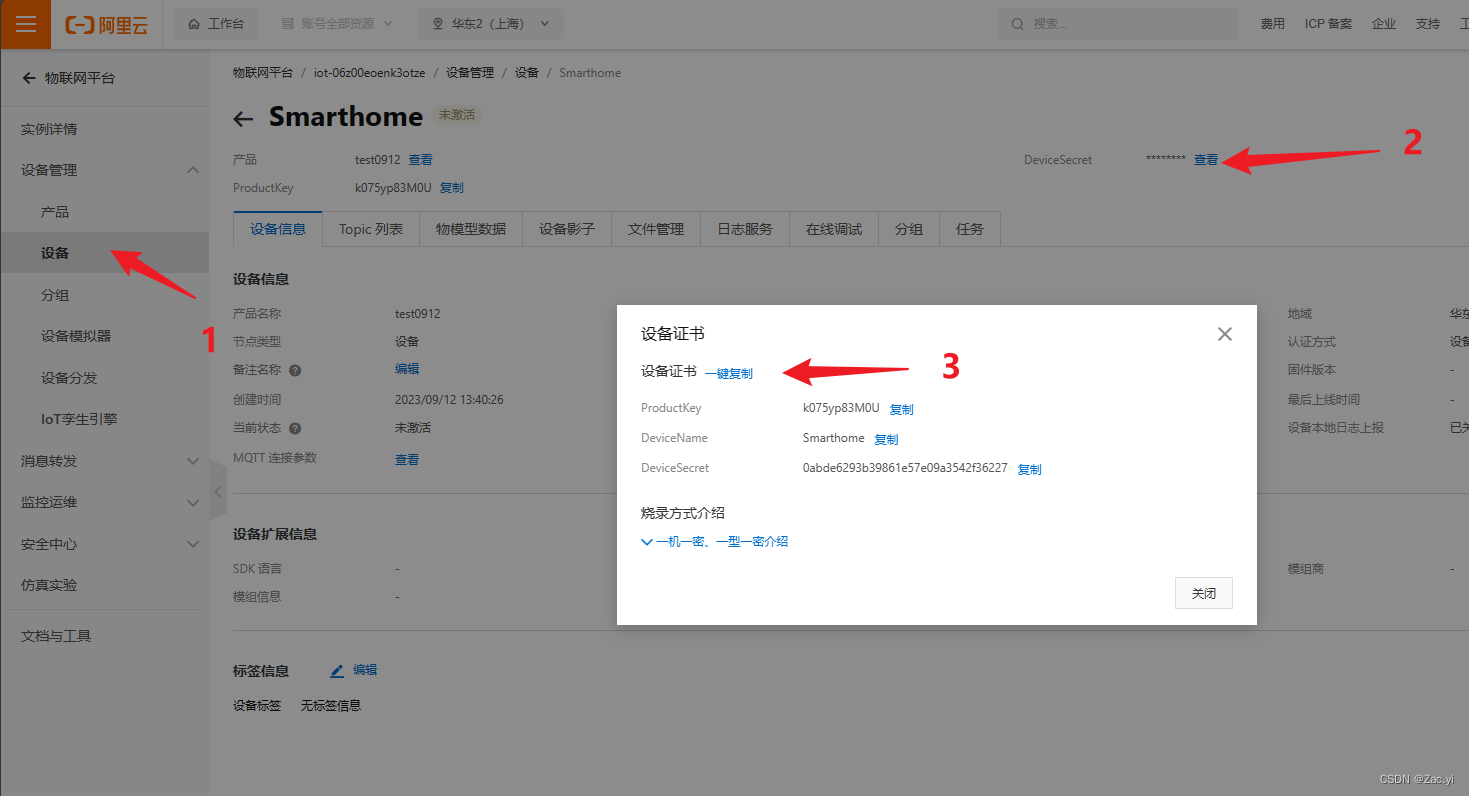
Task: Open 工作台 from the top bar
Action: coord(216,24)
